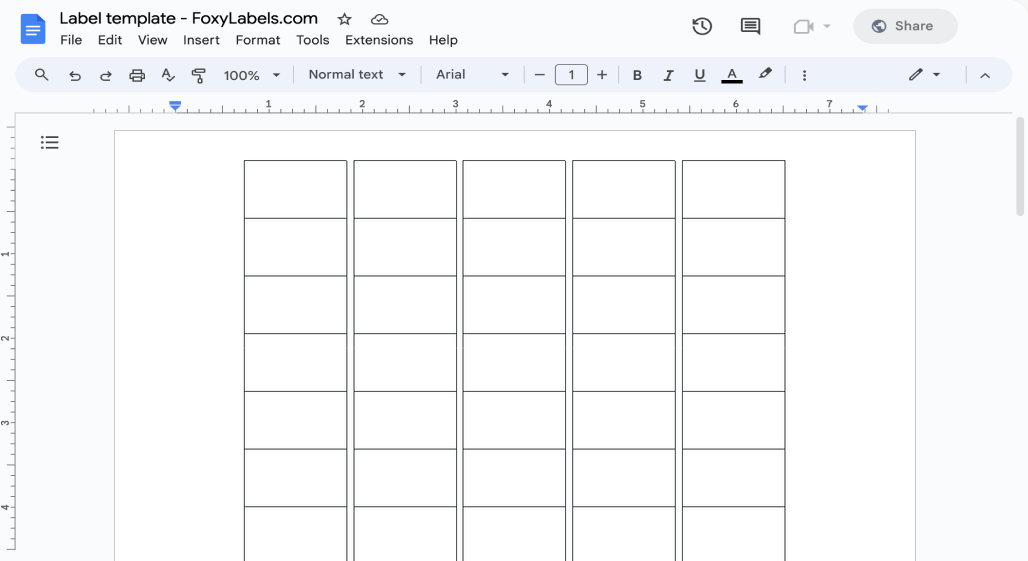Open the Normal text style dropdown
Image resolution: width=1028 pixels, height=561 pixels.
[357, 75]
